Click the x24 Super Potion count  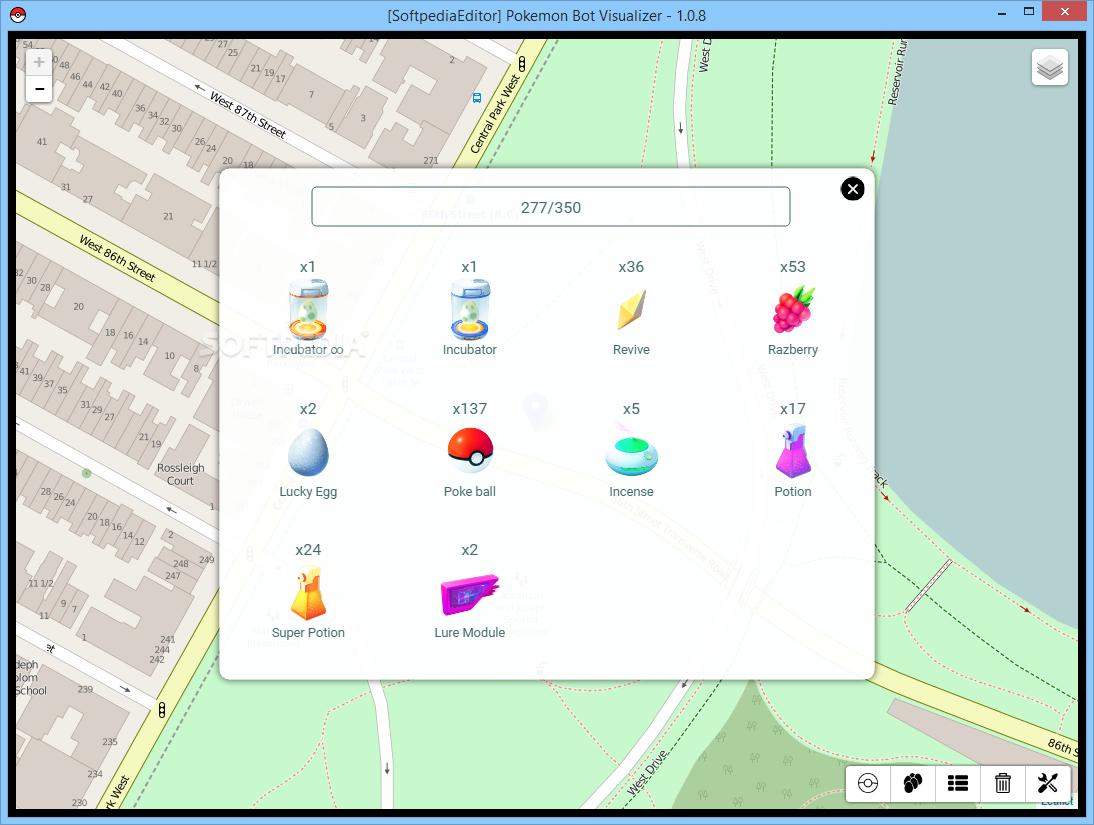[308, 549]
